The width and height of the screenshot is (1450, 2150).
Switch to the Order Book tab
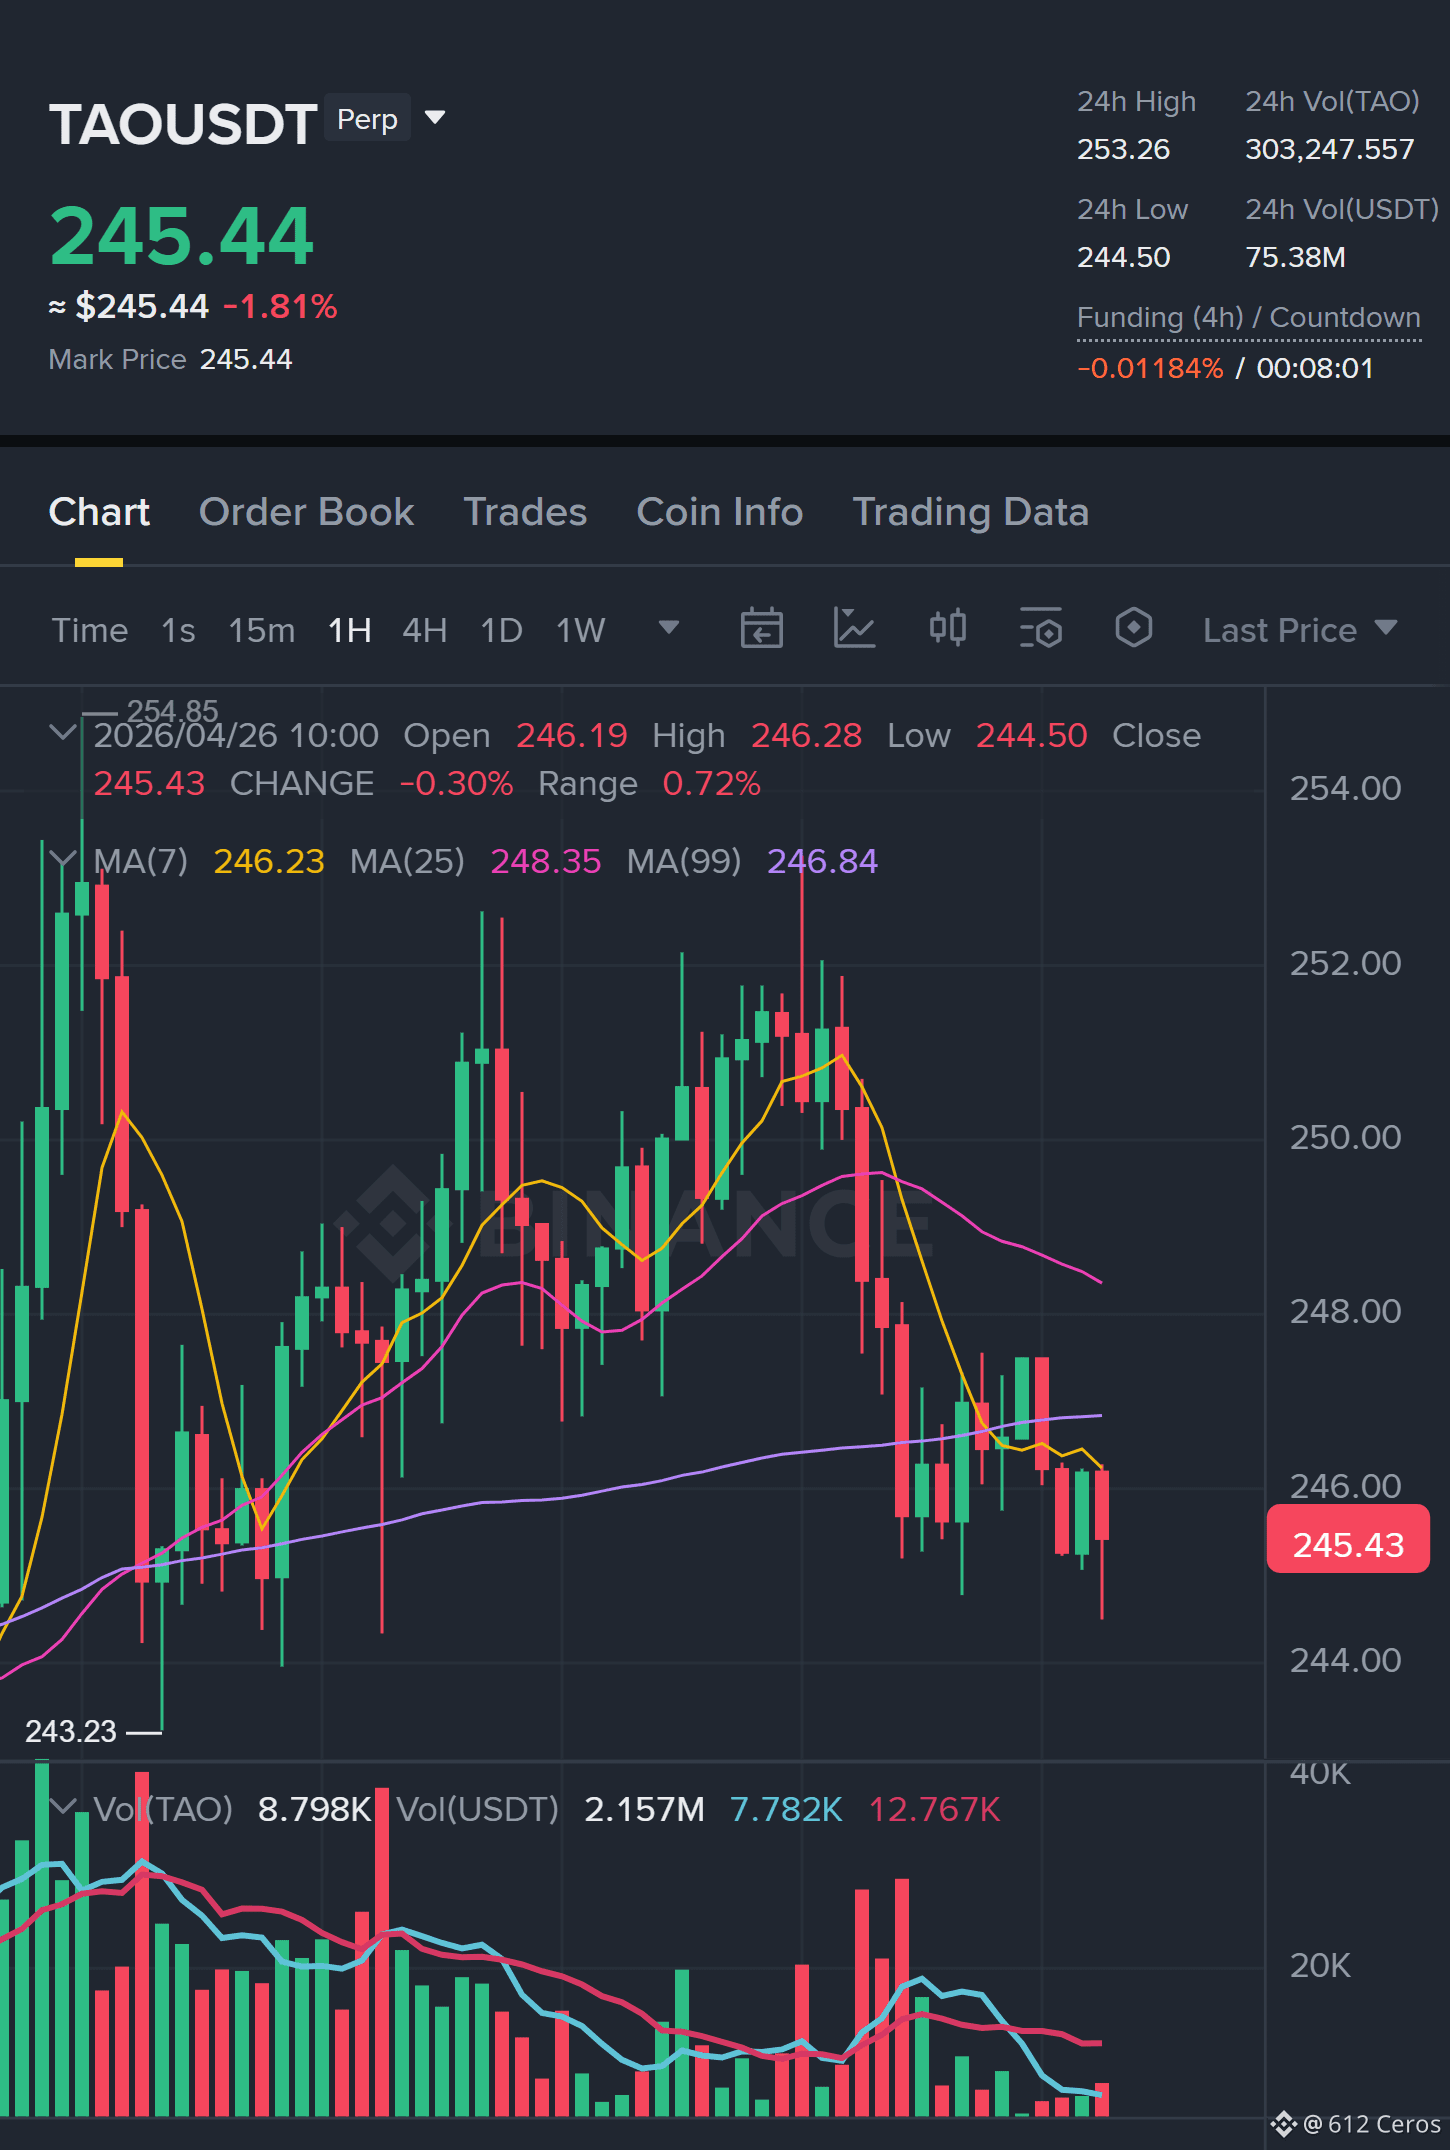pyautogui.click(x=306, y=512)
